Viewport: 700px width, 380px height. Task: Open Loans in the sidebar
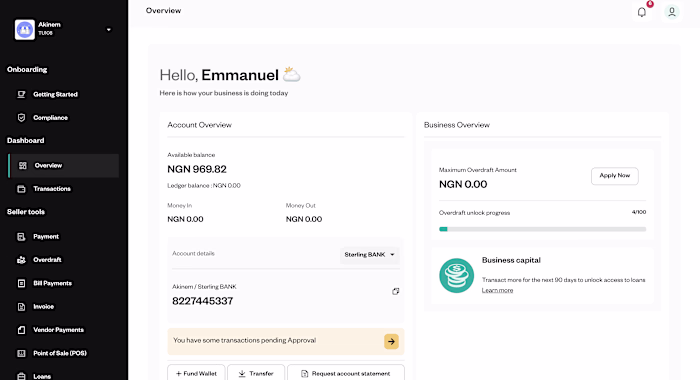42,376
